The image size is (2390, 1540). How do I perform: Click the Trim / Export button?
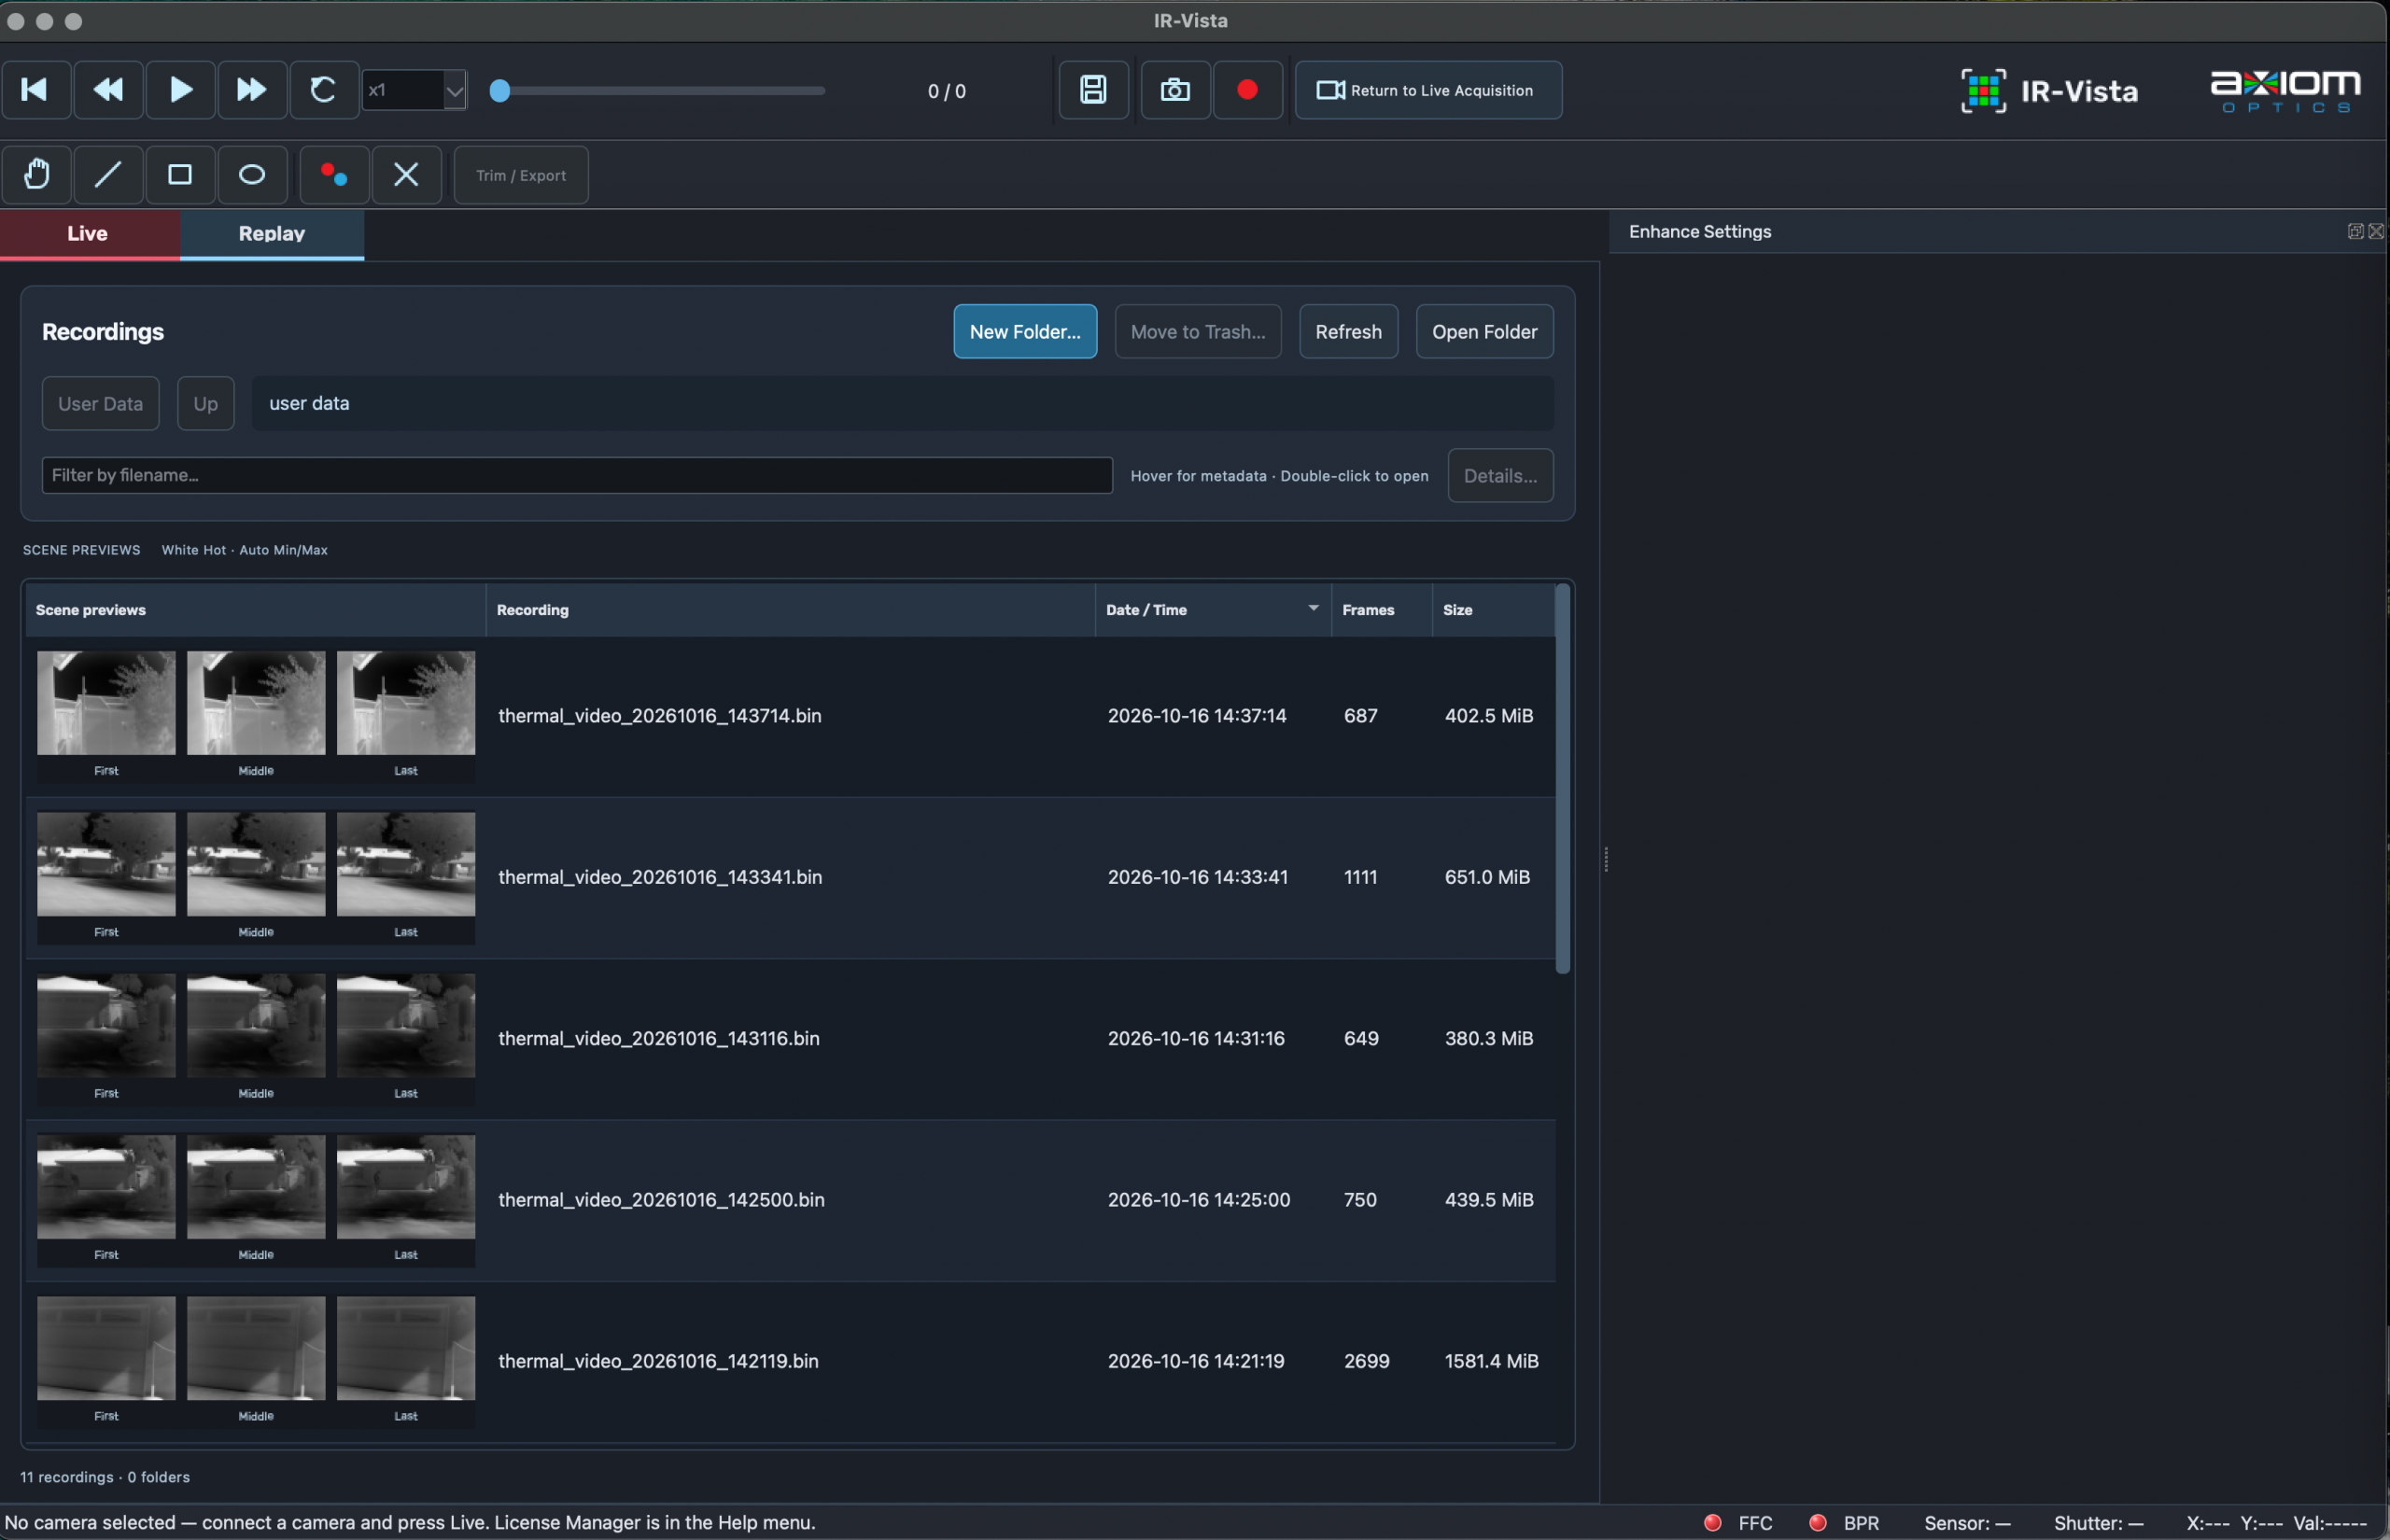click(521, 175)
